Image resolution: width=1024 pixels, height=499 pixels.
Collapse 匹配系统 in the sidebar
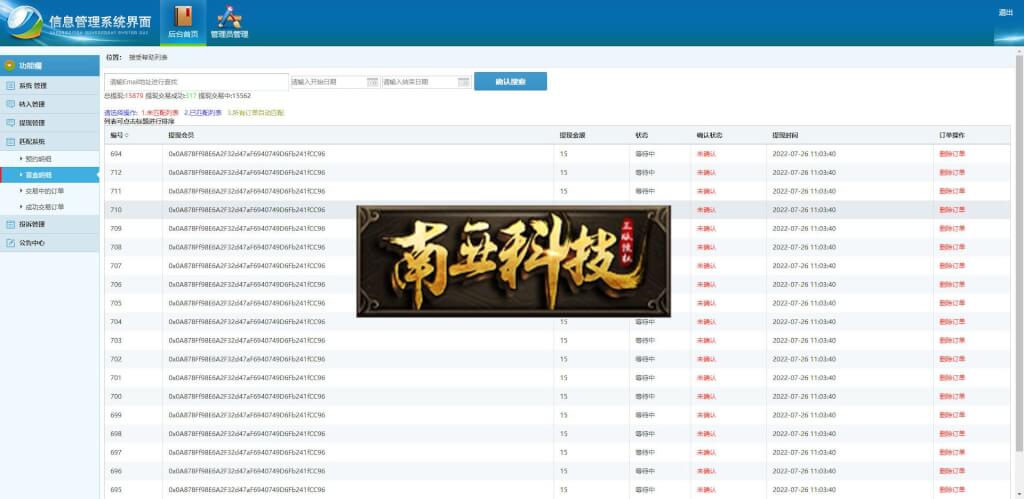tap(50, 141)
